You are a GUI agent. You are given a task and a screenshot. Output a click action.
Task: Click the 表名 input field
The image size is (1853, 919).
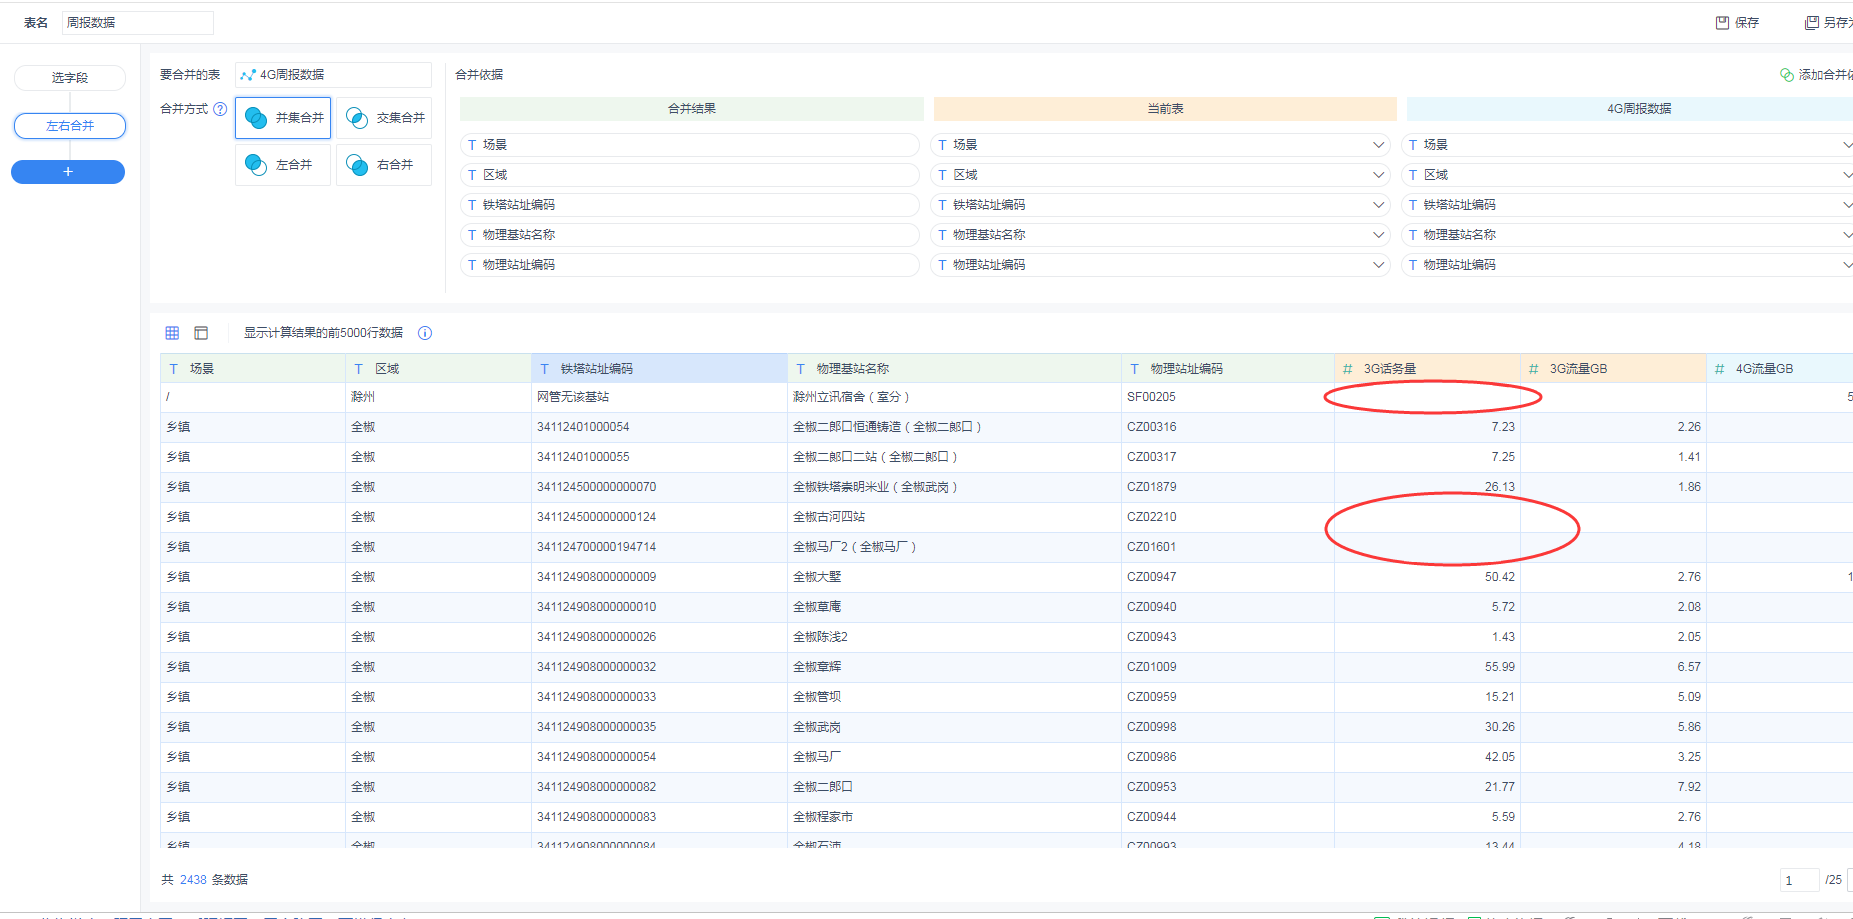(138, 23)
